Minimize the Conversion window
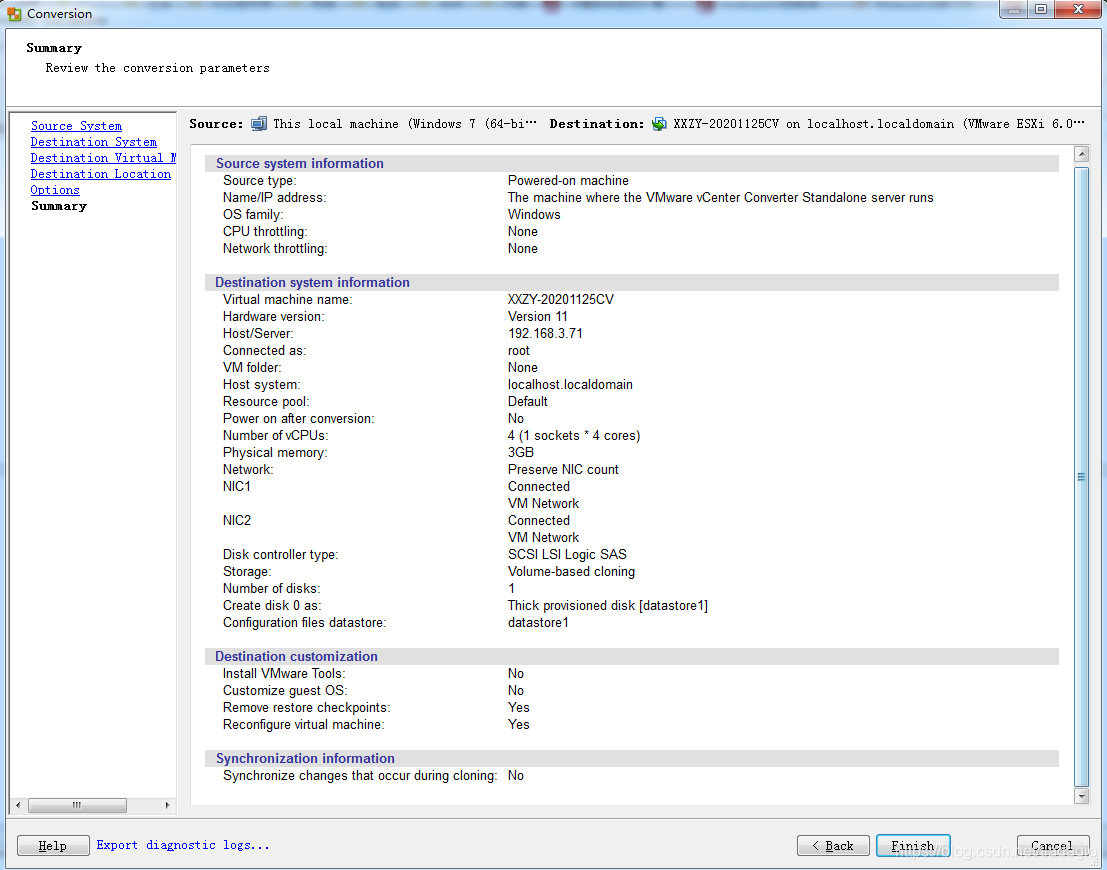This screenshot has width=1107, height=870. point(1014,9)
